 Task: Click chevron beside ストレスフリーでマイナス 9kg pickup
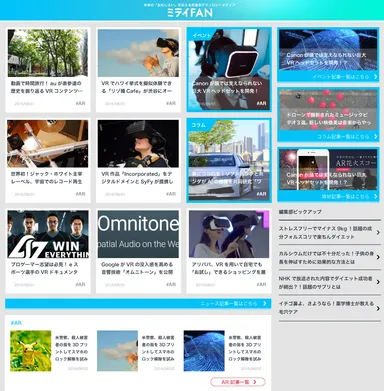[378, 232]
